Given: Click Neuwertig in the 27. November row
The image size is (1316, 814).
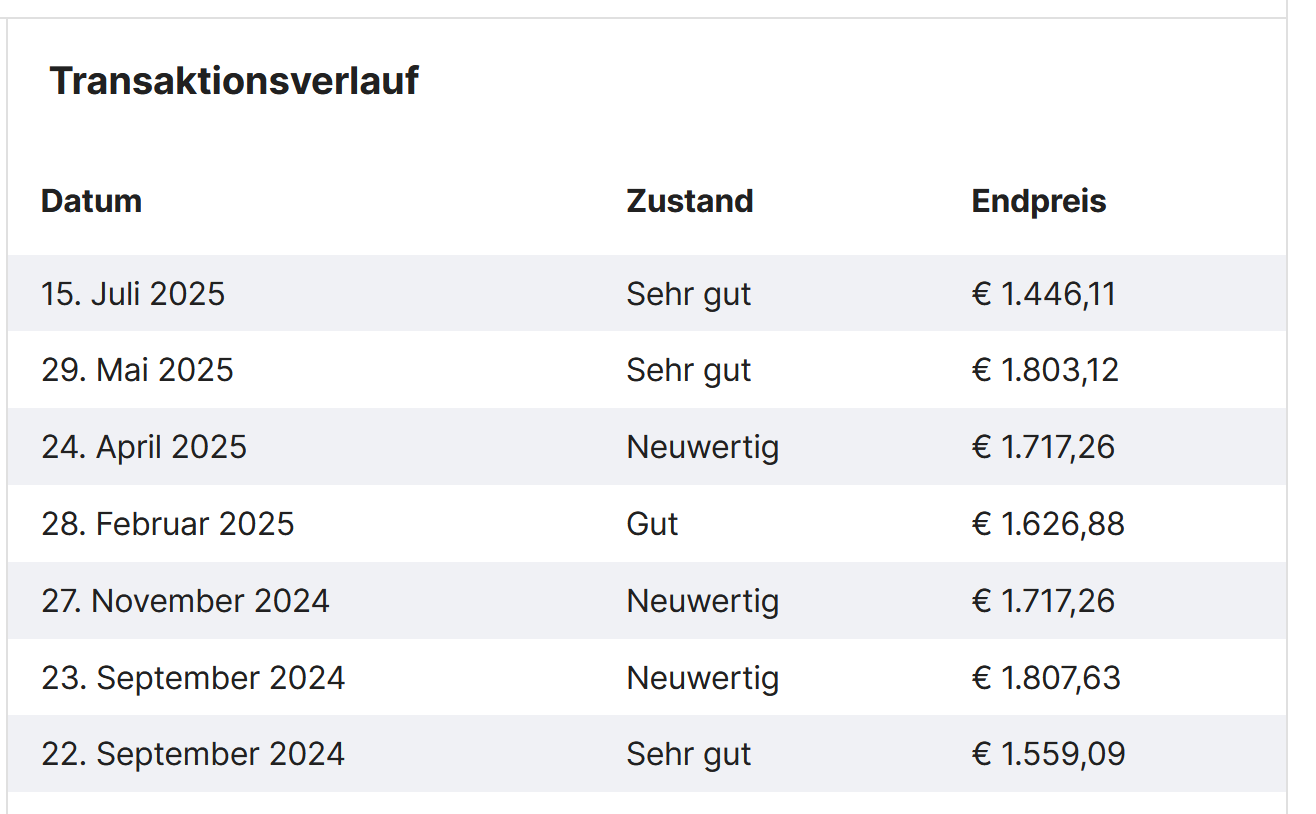Looking at the screenshot, I should click(x=703, y=601).
